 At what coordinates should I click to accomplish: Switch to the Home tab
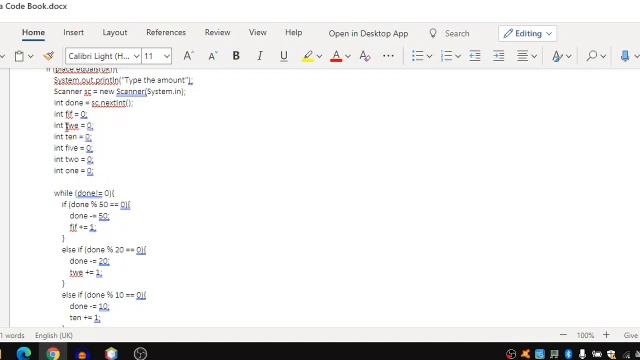click(x=33, y=33)
